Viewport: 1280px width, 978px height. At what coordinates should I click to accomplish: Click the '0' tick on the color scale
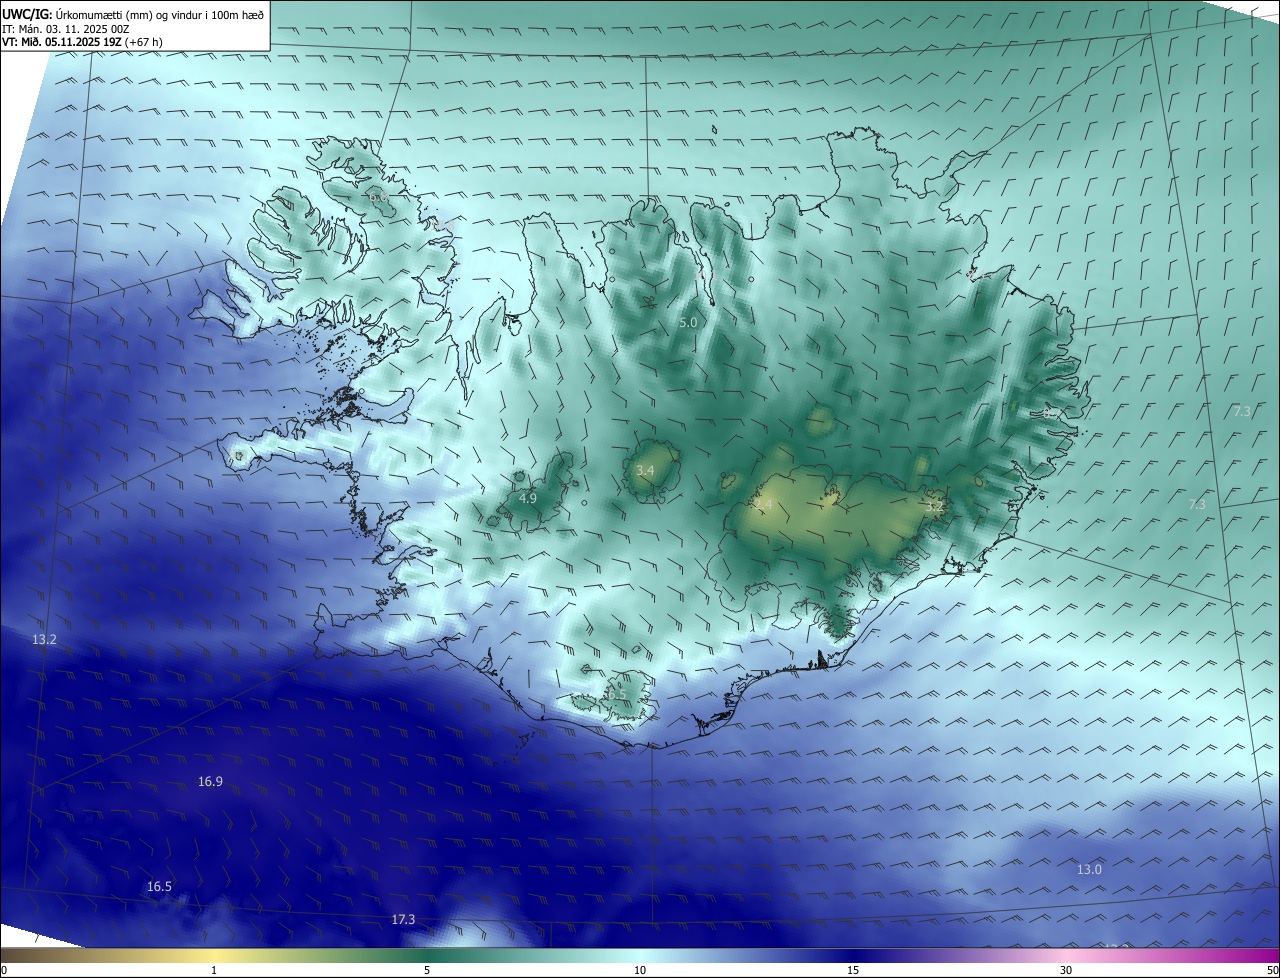[x=4, y=970]
